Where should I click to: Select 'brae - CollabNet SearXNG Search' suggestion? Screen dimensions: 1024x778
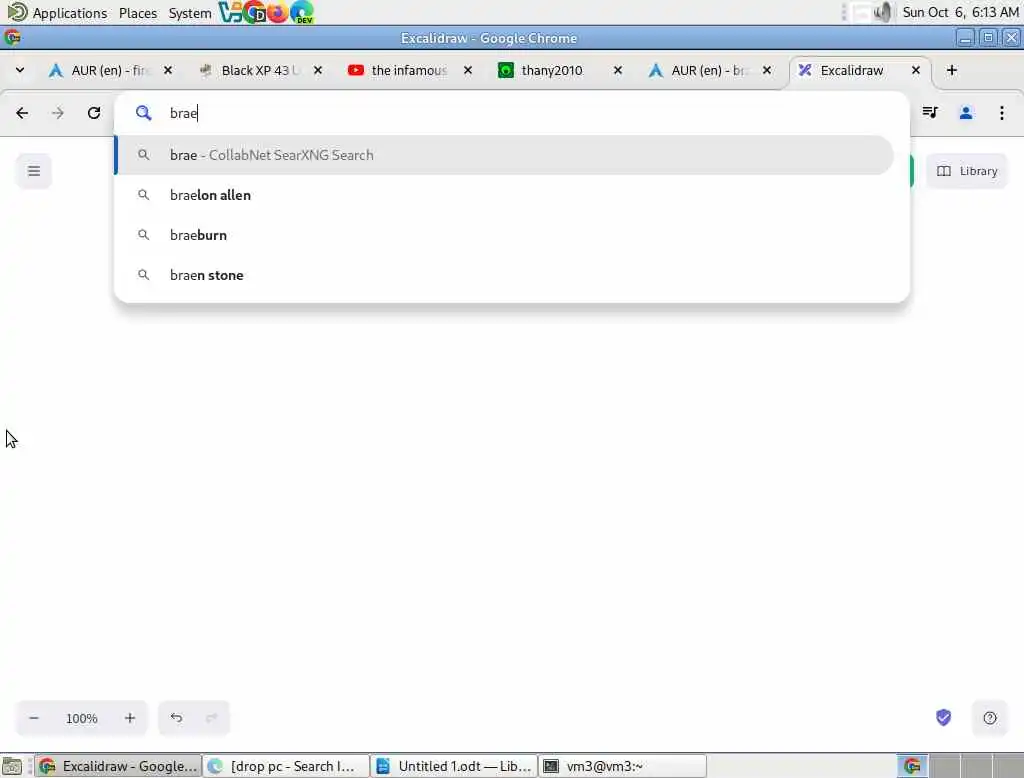(x=505, y=155)
